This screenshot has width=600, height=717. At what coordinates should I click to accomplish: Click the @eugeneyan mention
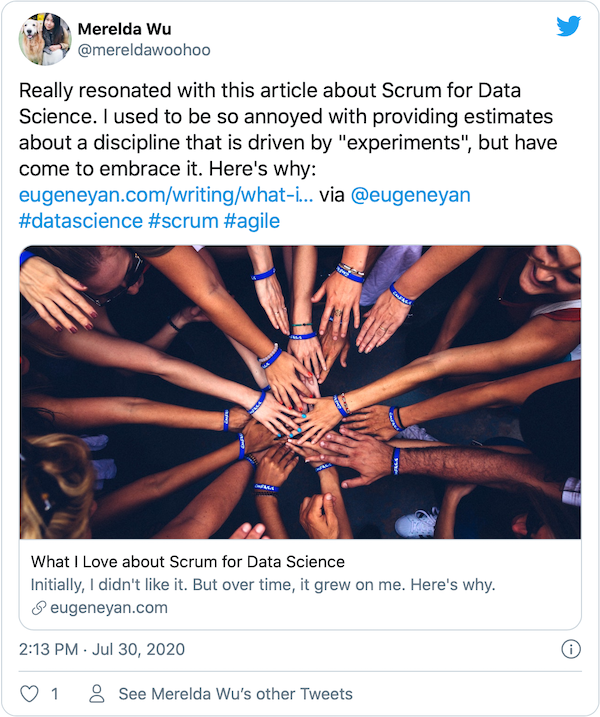pyautogui.click(x=410, y=195)
